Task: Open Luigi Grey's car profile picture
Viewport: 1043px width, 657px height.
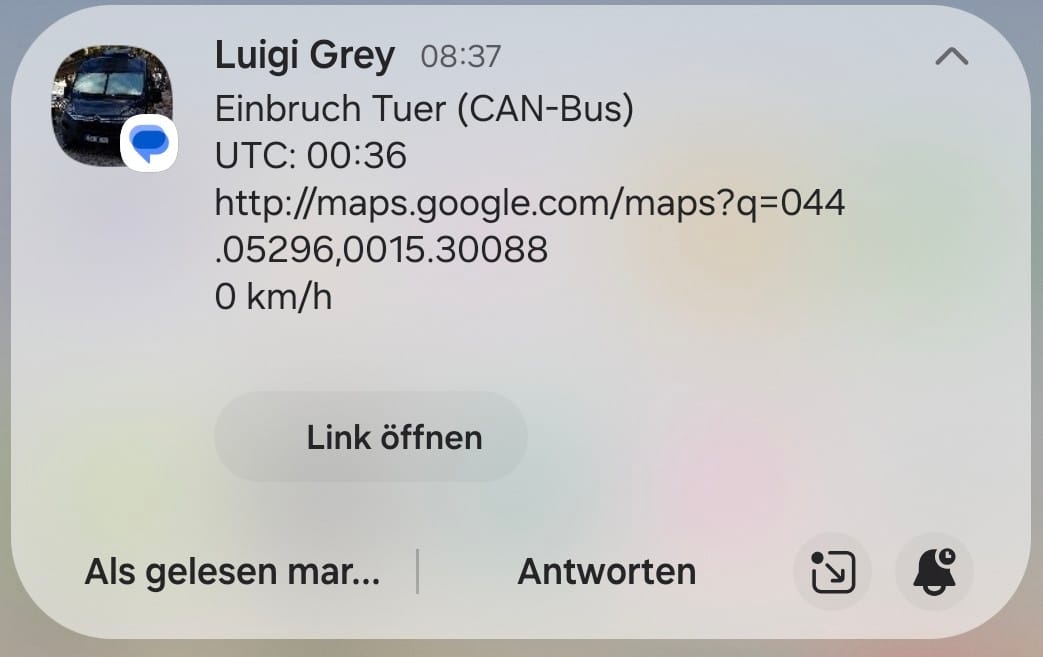Action: pos(112,105)
